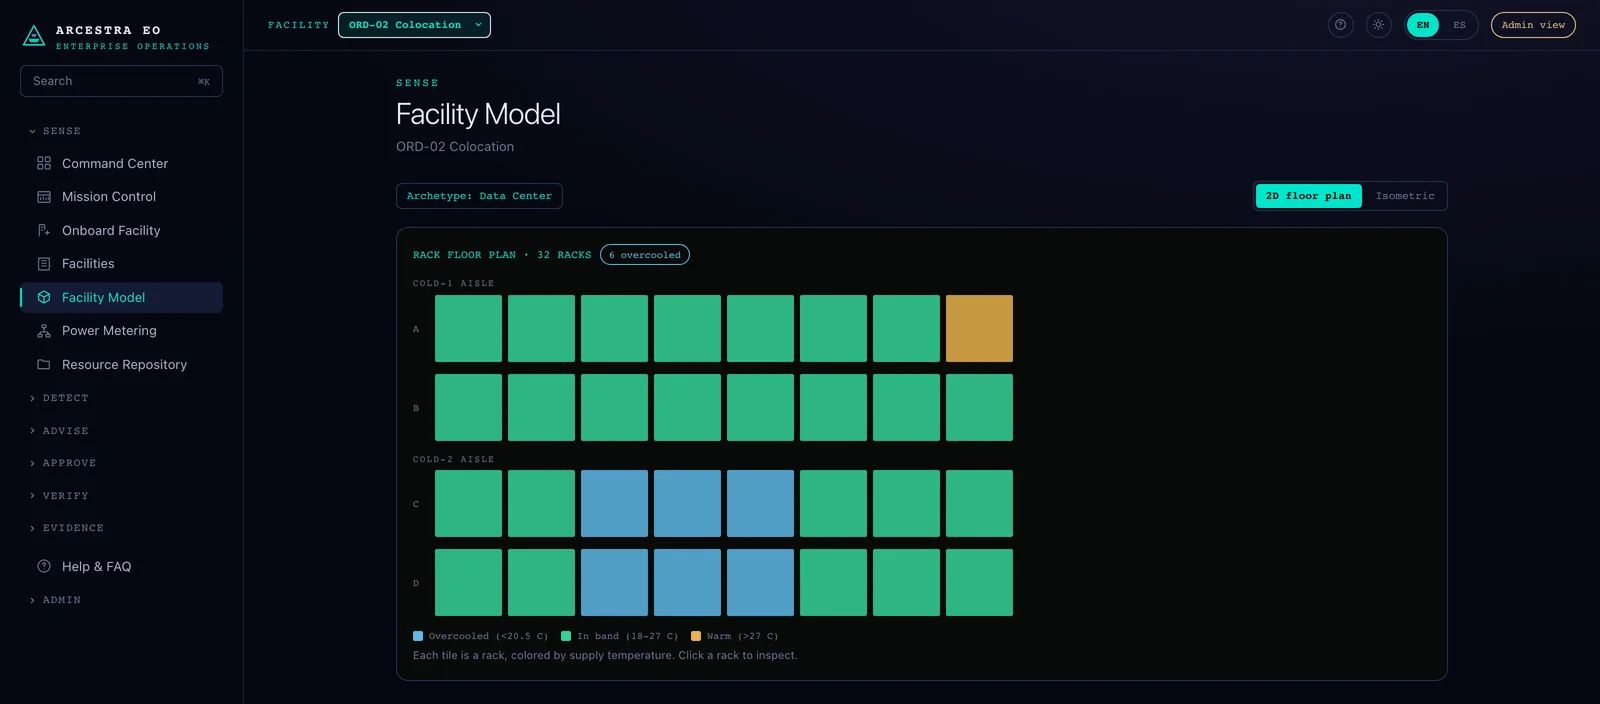
Task: Inspect the middle blue rack in row C
Action: pos(687,503)
